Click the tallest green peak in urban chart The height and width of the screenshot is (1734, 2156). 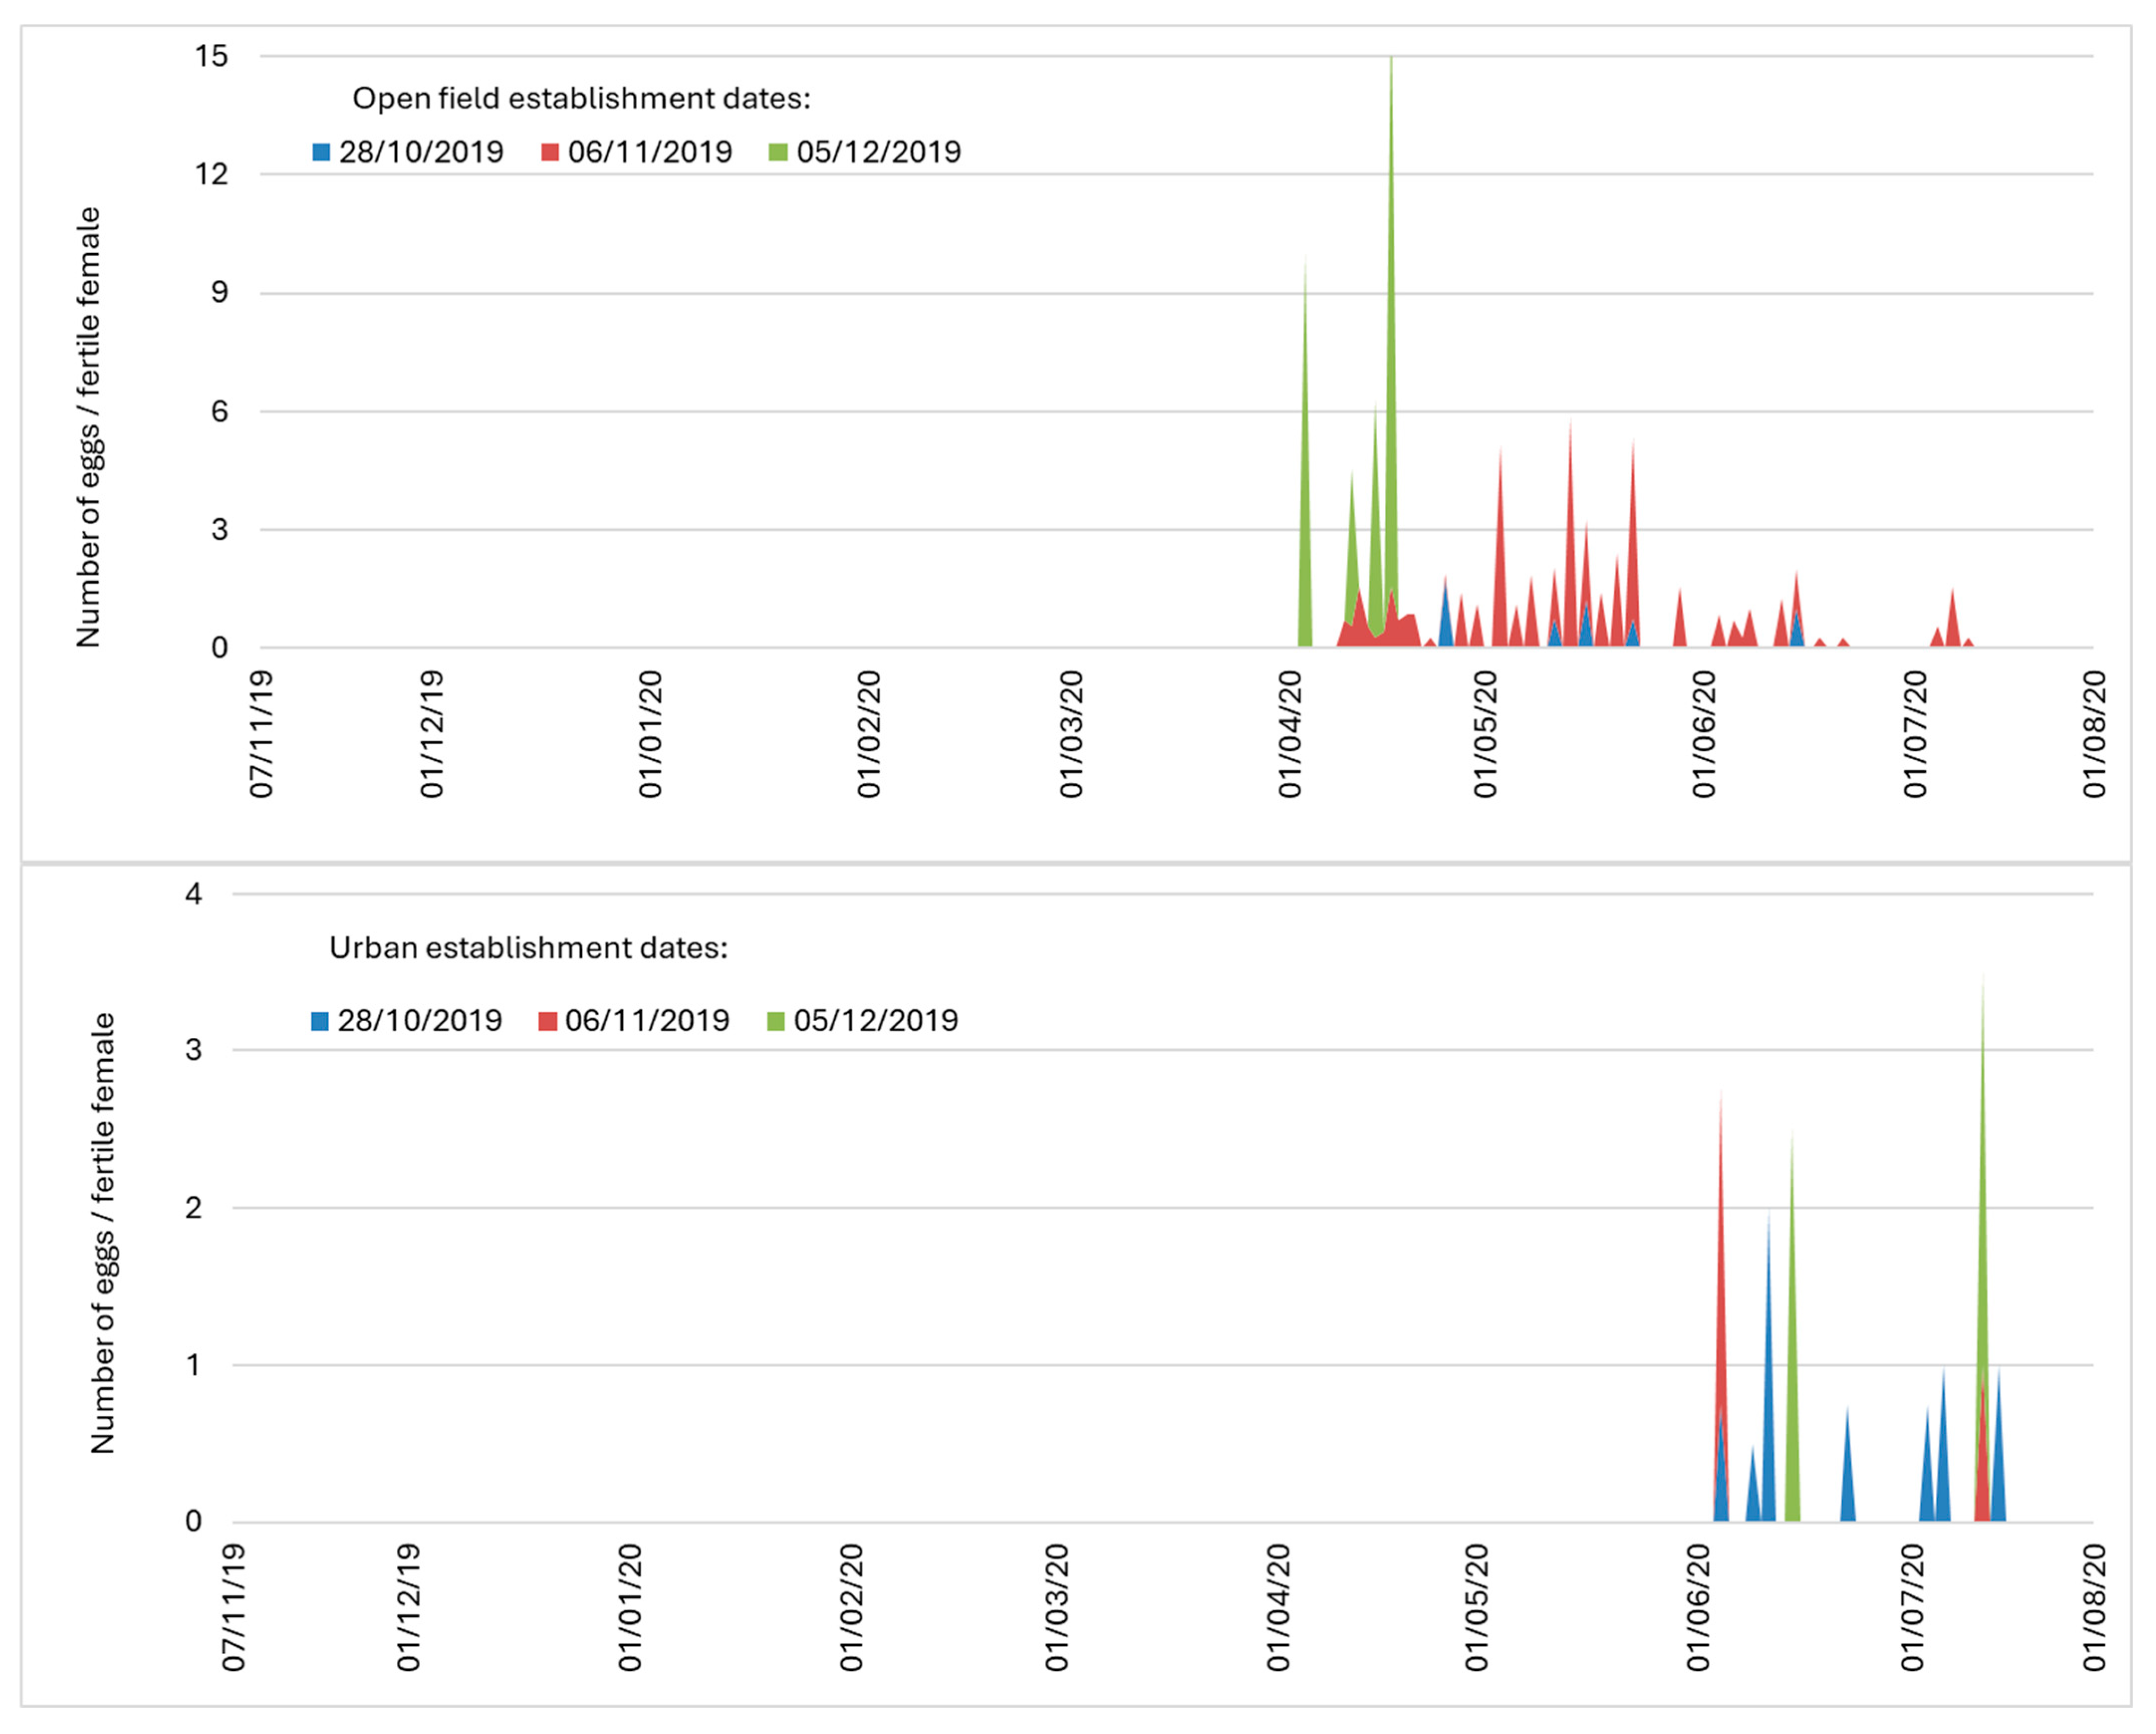coord(1982,1200)
